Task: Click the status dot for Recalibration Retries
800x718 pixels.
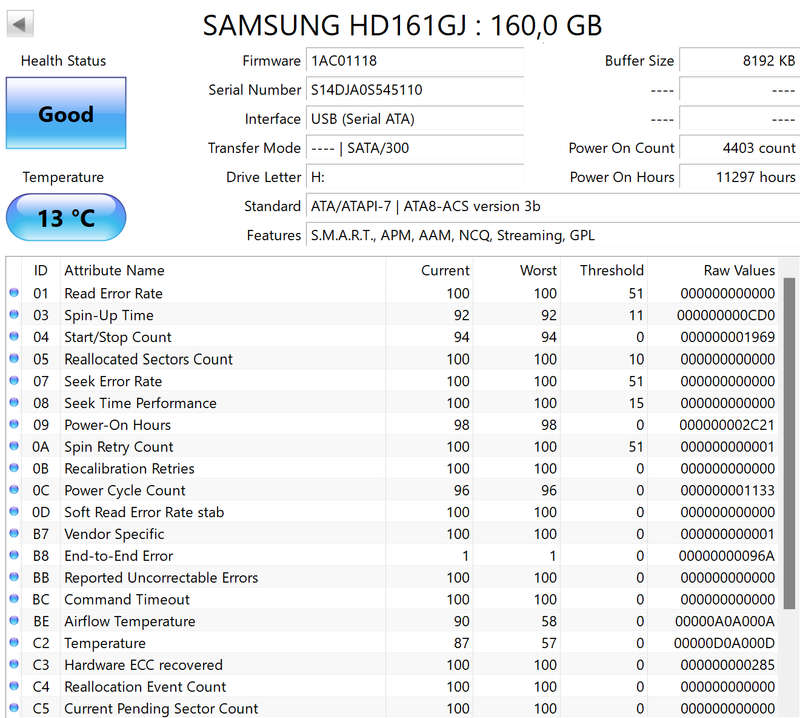Action: pyautogui.click(x=14, y=468)
